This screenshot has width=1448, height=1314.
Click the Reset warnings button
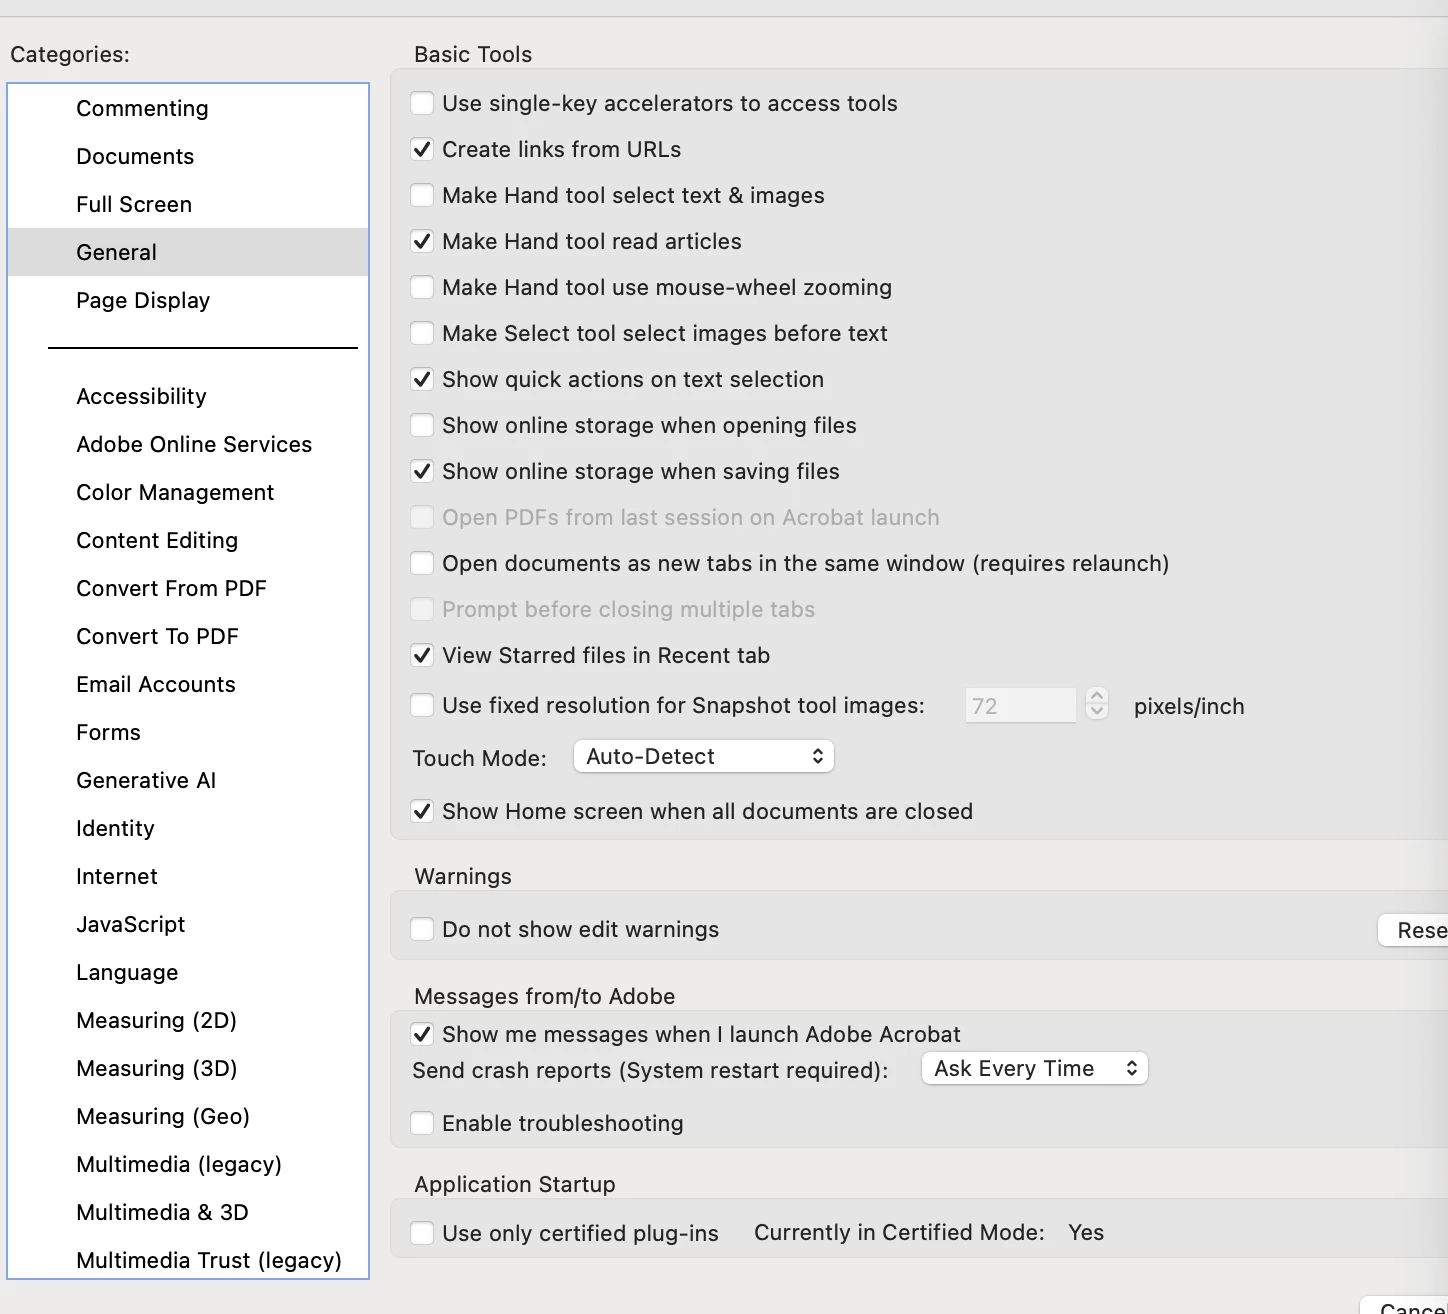click(x=1413, y=930)
